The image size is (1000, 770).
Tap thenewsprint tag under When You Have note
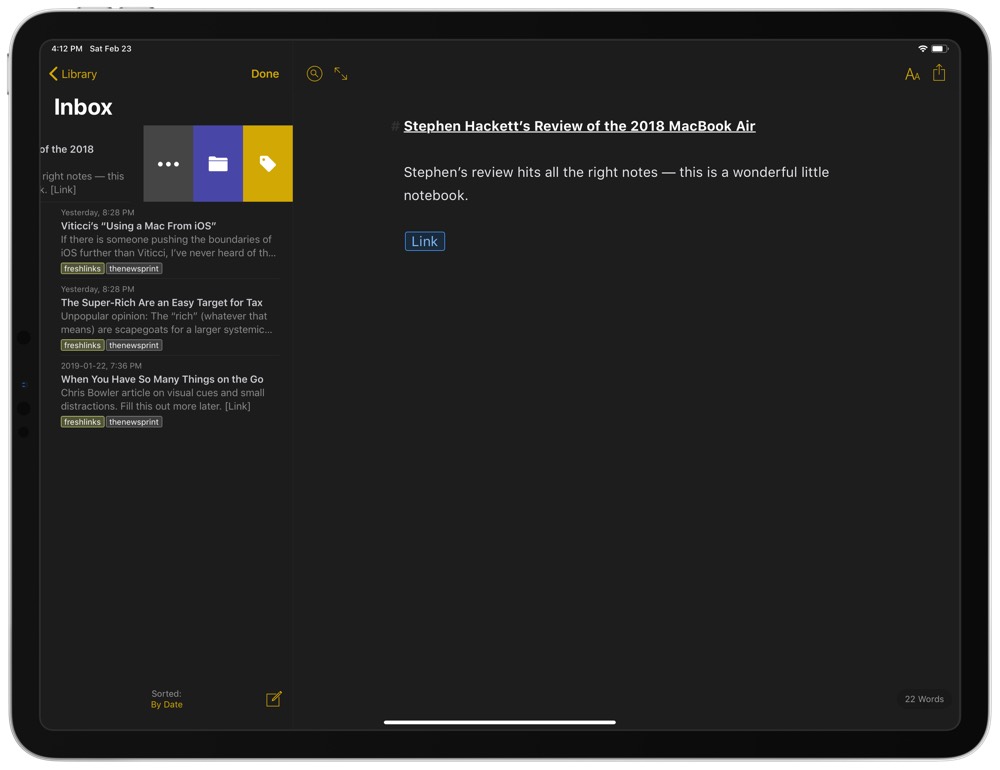(134, 422)
